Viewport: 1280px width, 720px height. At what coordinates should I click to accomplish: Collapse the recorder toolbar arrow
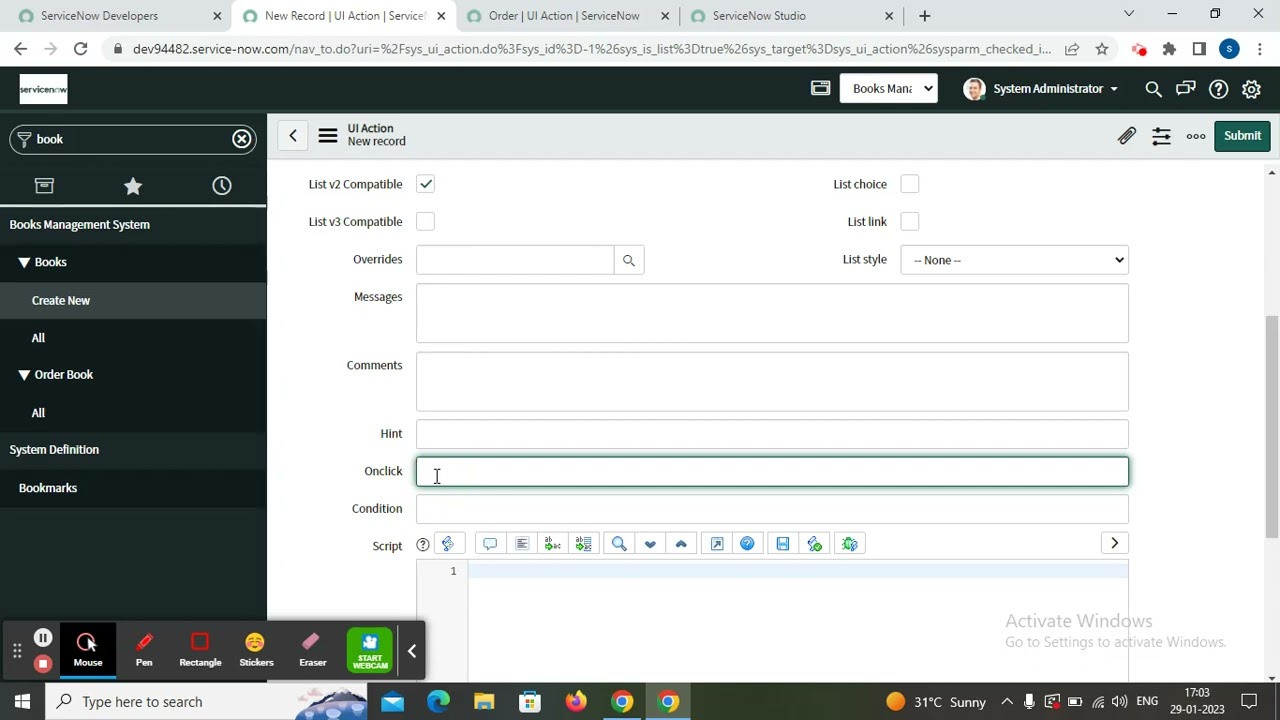click(411, 651)
